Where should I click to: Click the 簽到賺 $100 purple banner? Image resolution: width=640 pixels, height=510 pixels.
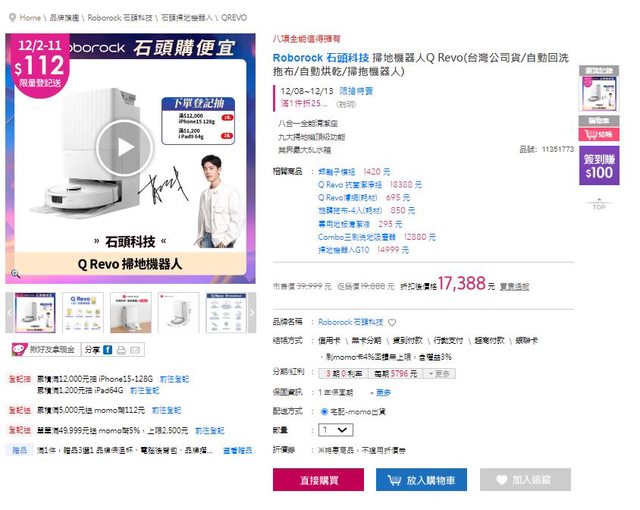click(599, 166)
